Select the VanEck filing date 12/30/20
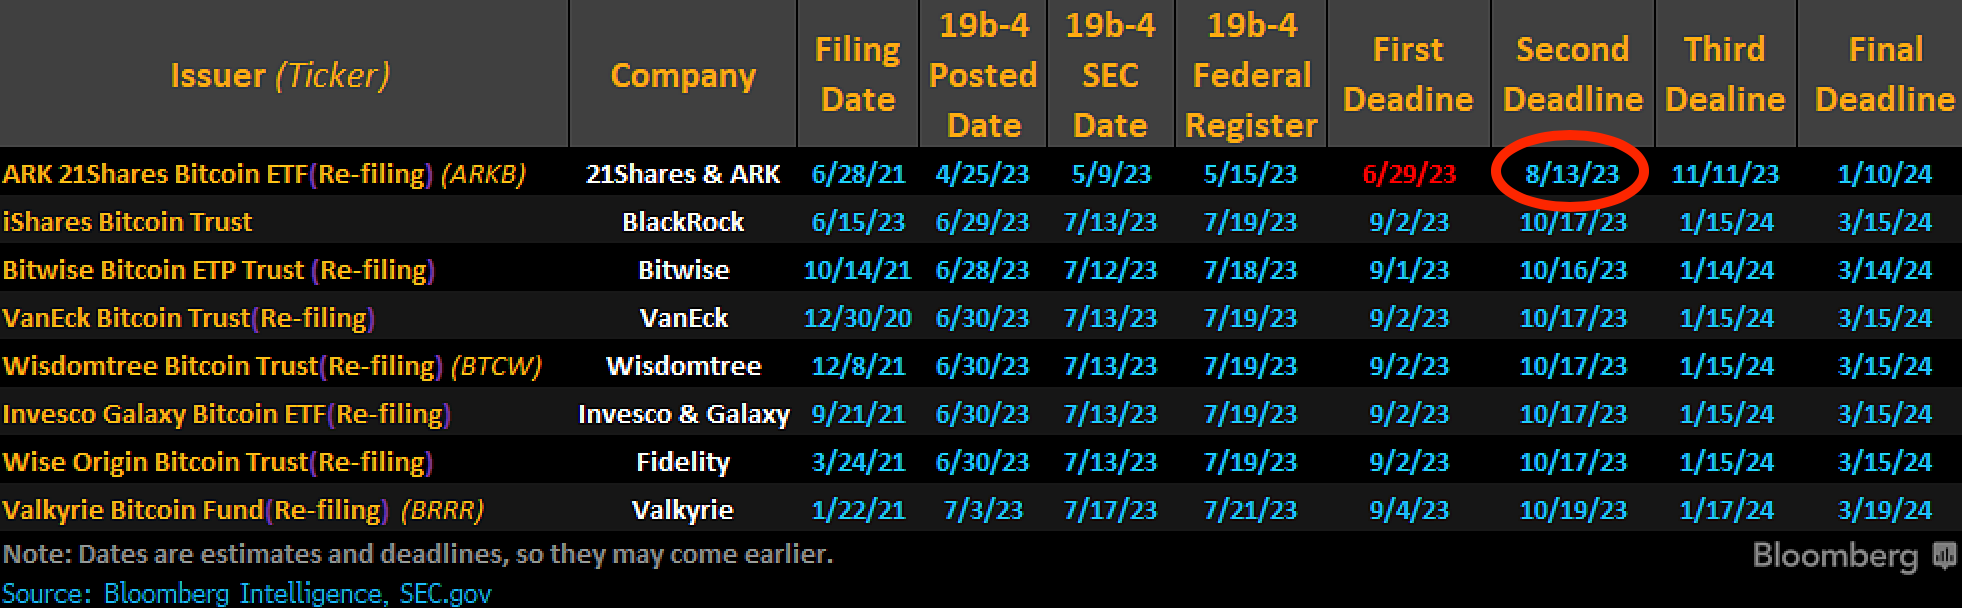 [x=857, y=318]
